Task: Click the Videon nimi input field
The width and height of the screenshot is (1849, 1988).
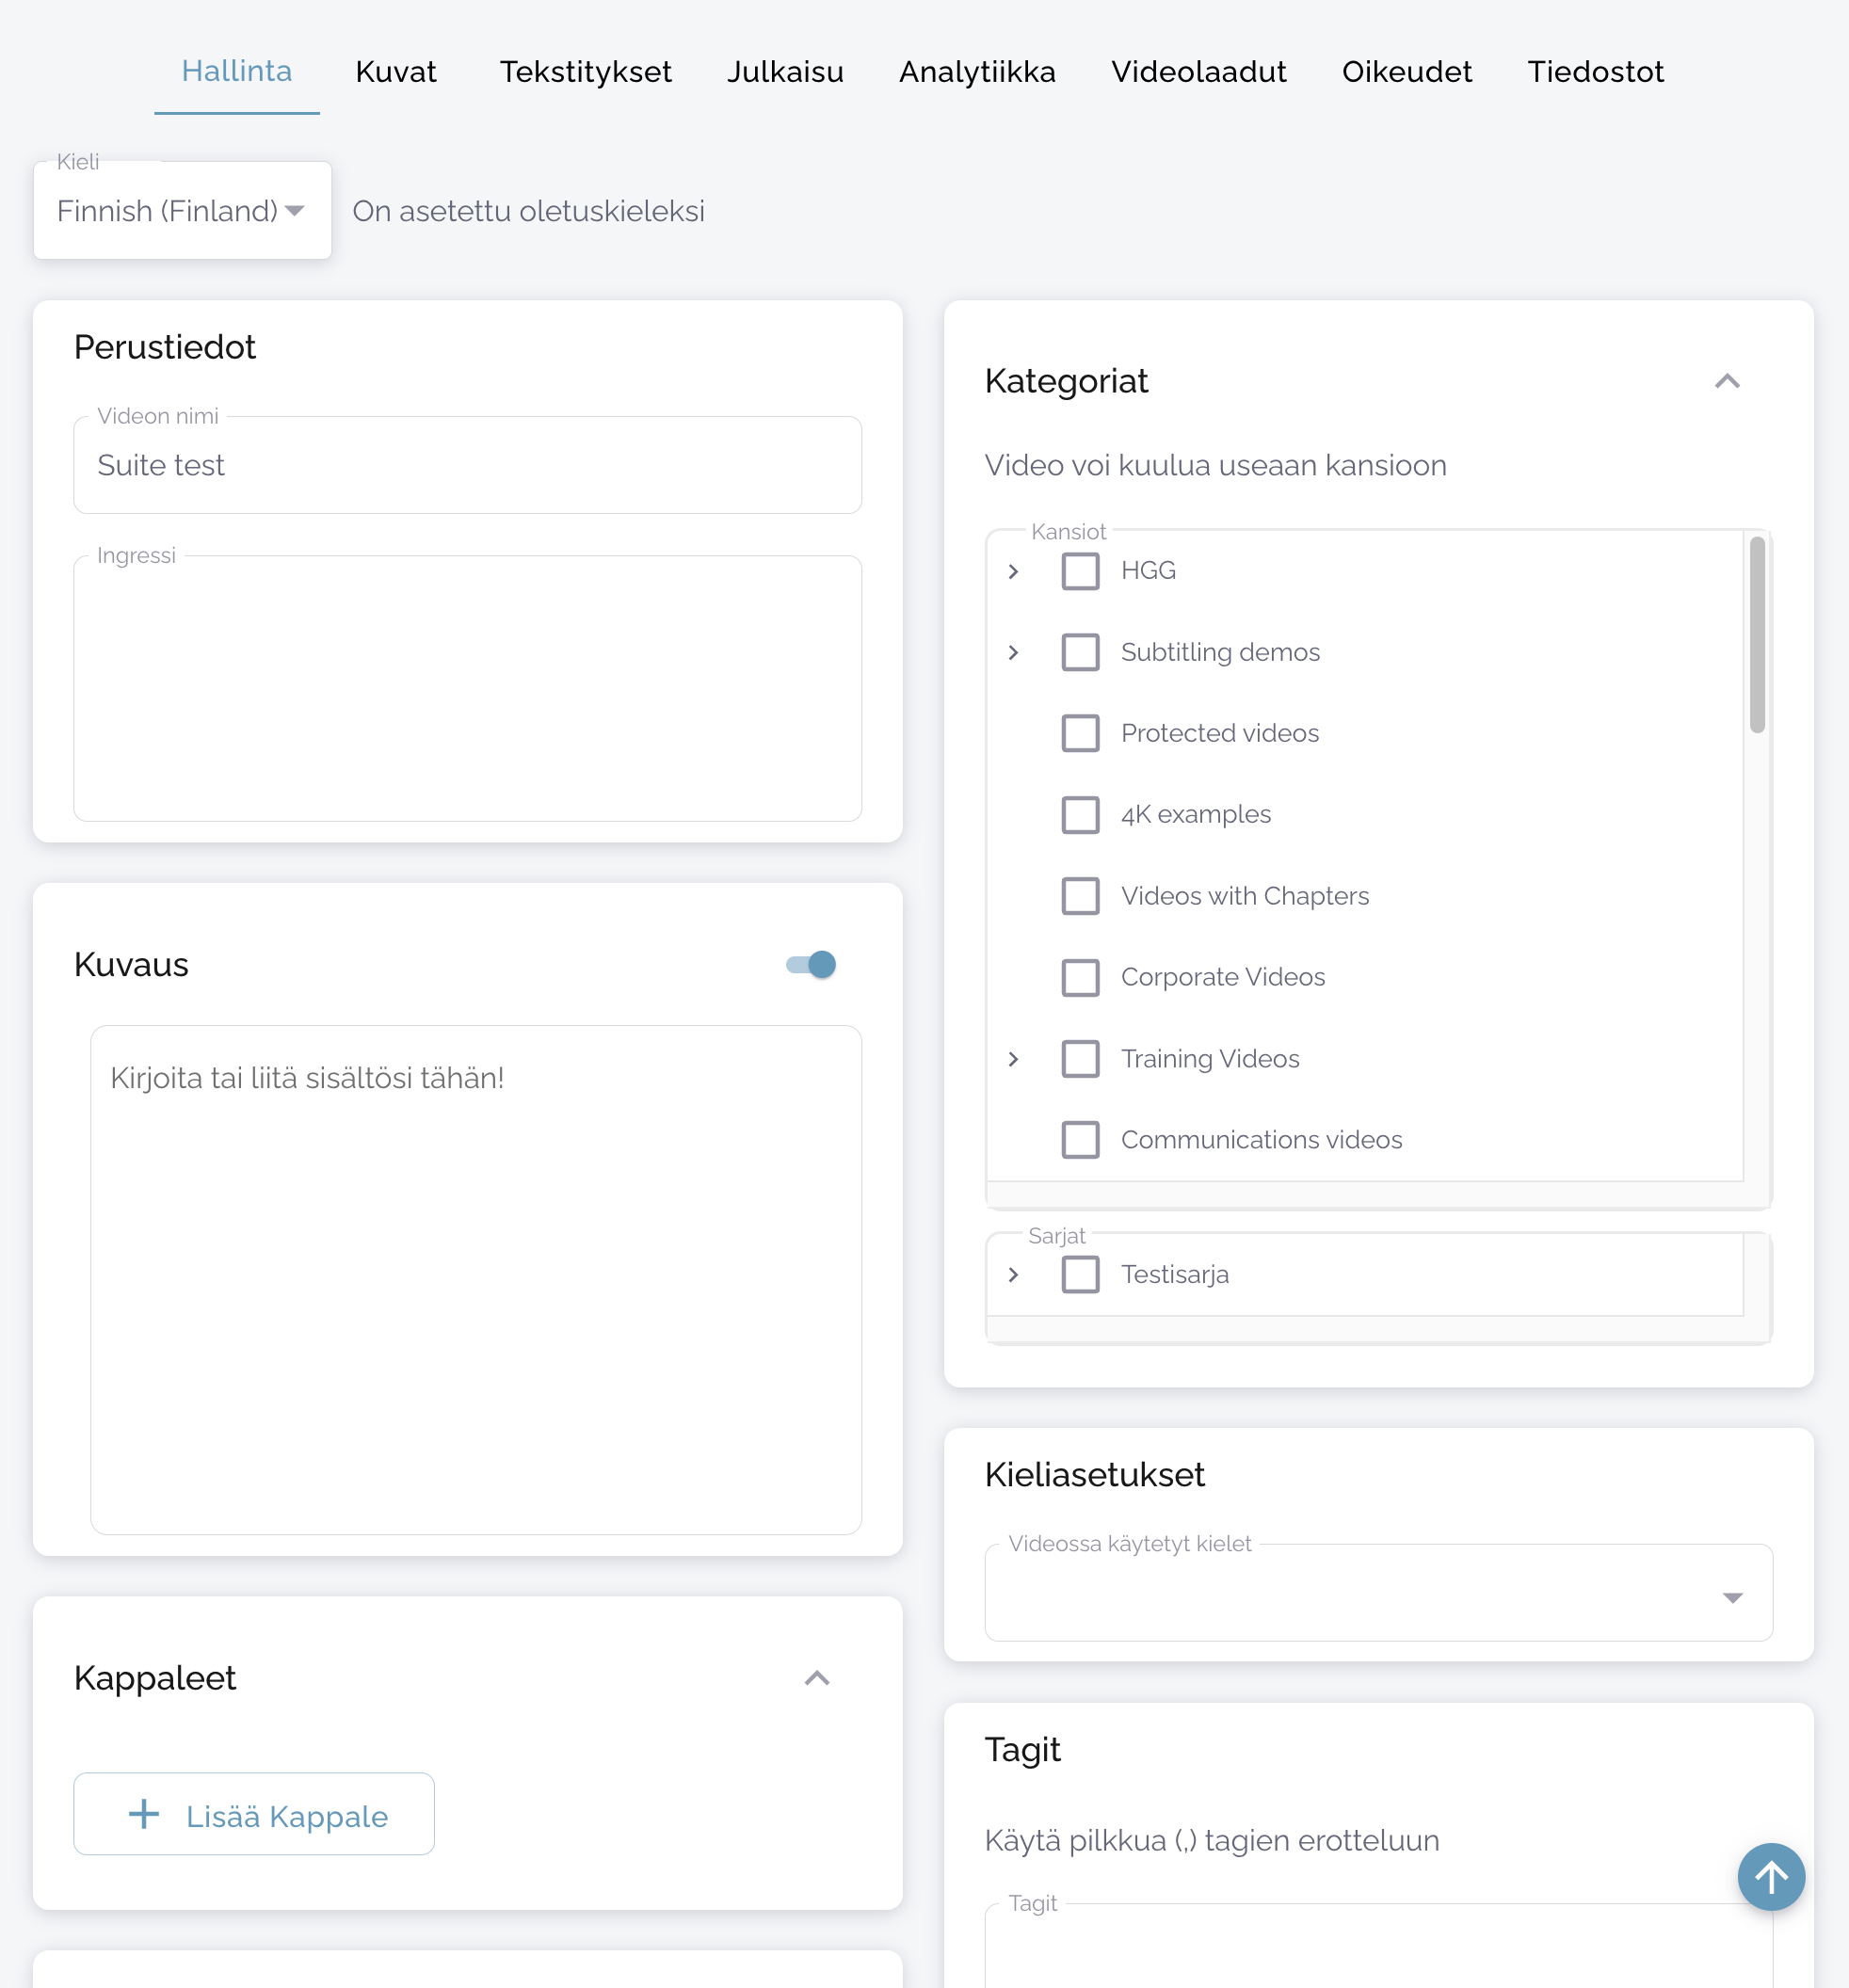Action: [467, 466]
